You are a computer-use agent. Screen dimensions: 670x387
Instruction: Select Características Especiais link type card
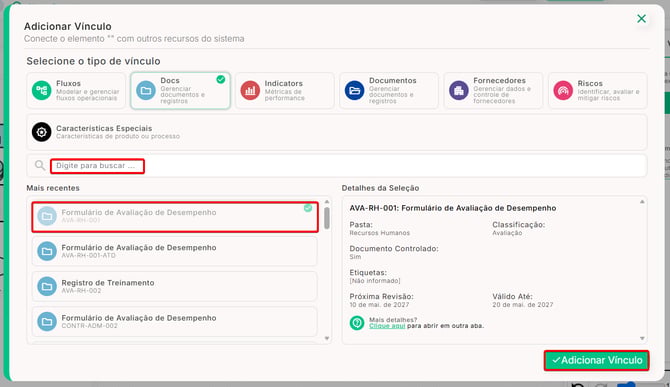click(x=337, y=132)
